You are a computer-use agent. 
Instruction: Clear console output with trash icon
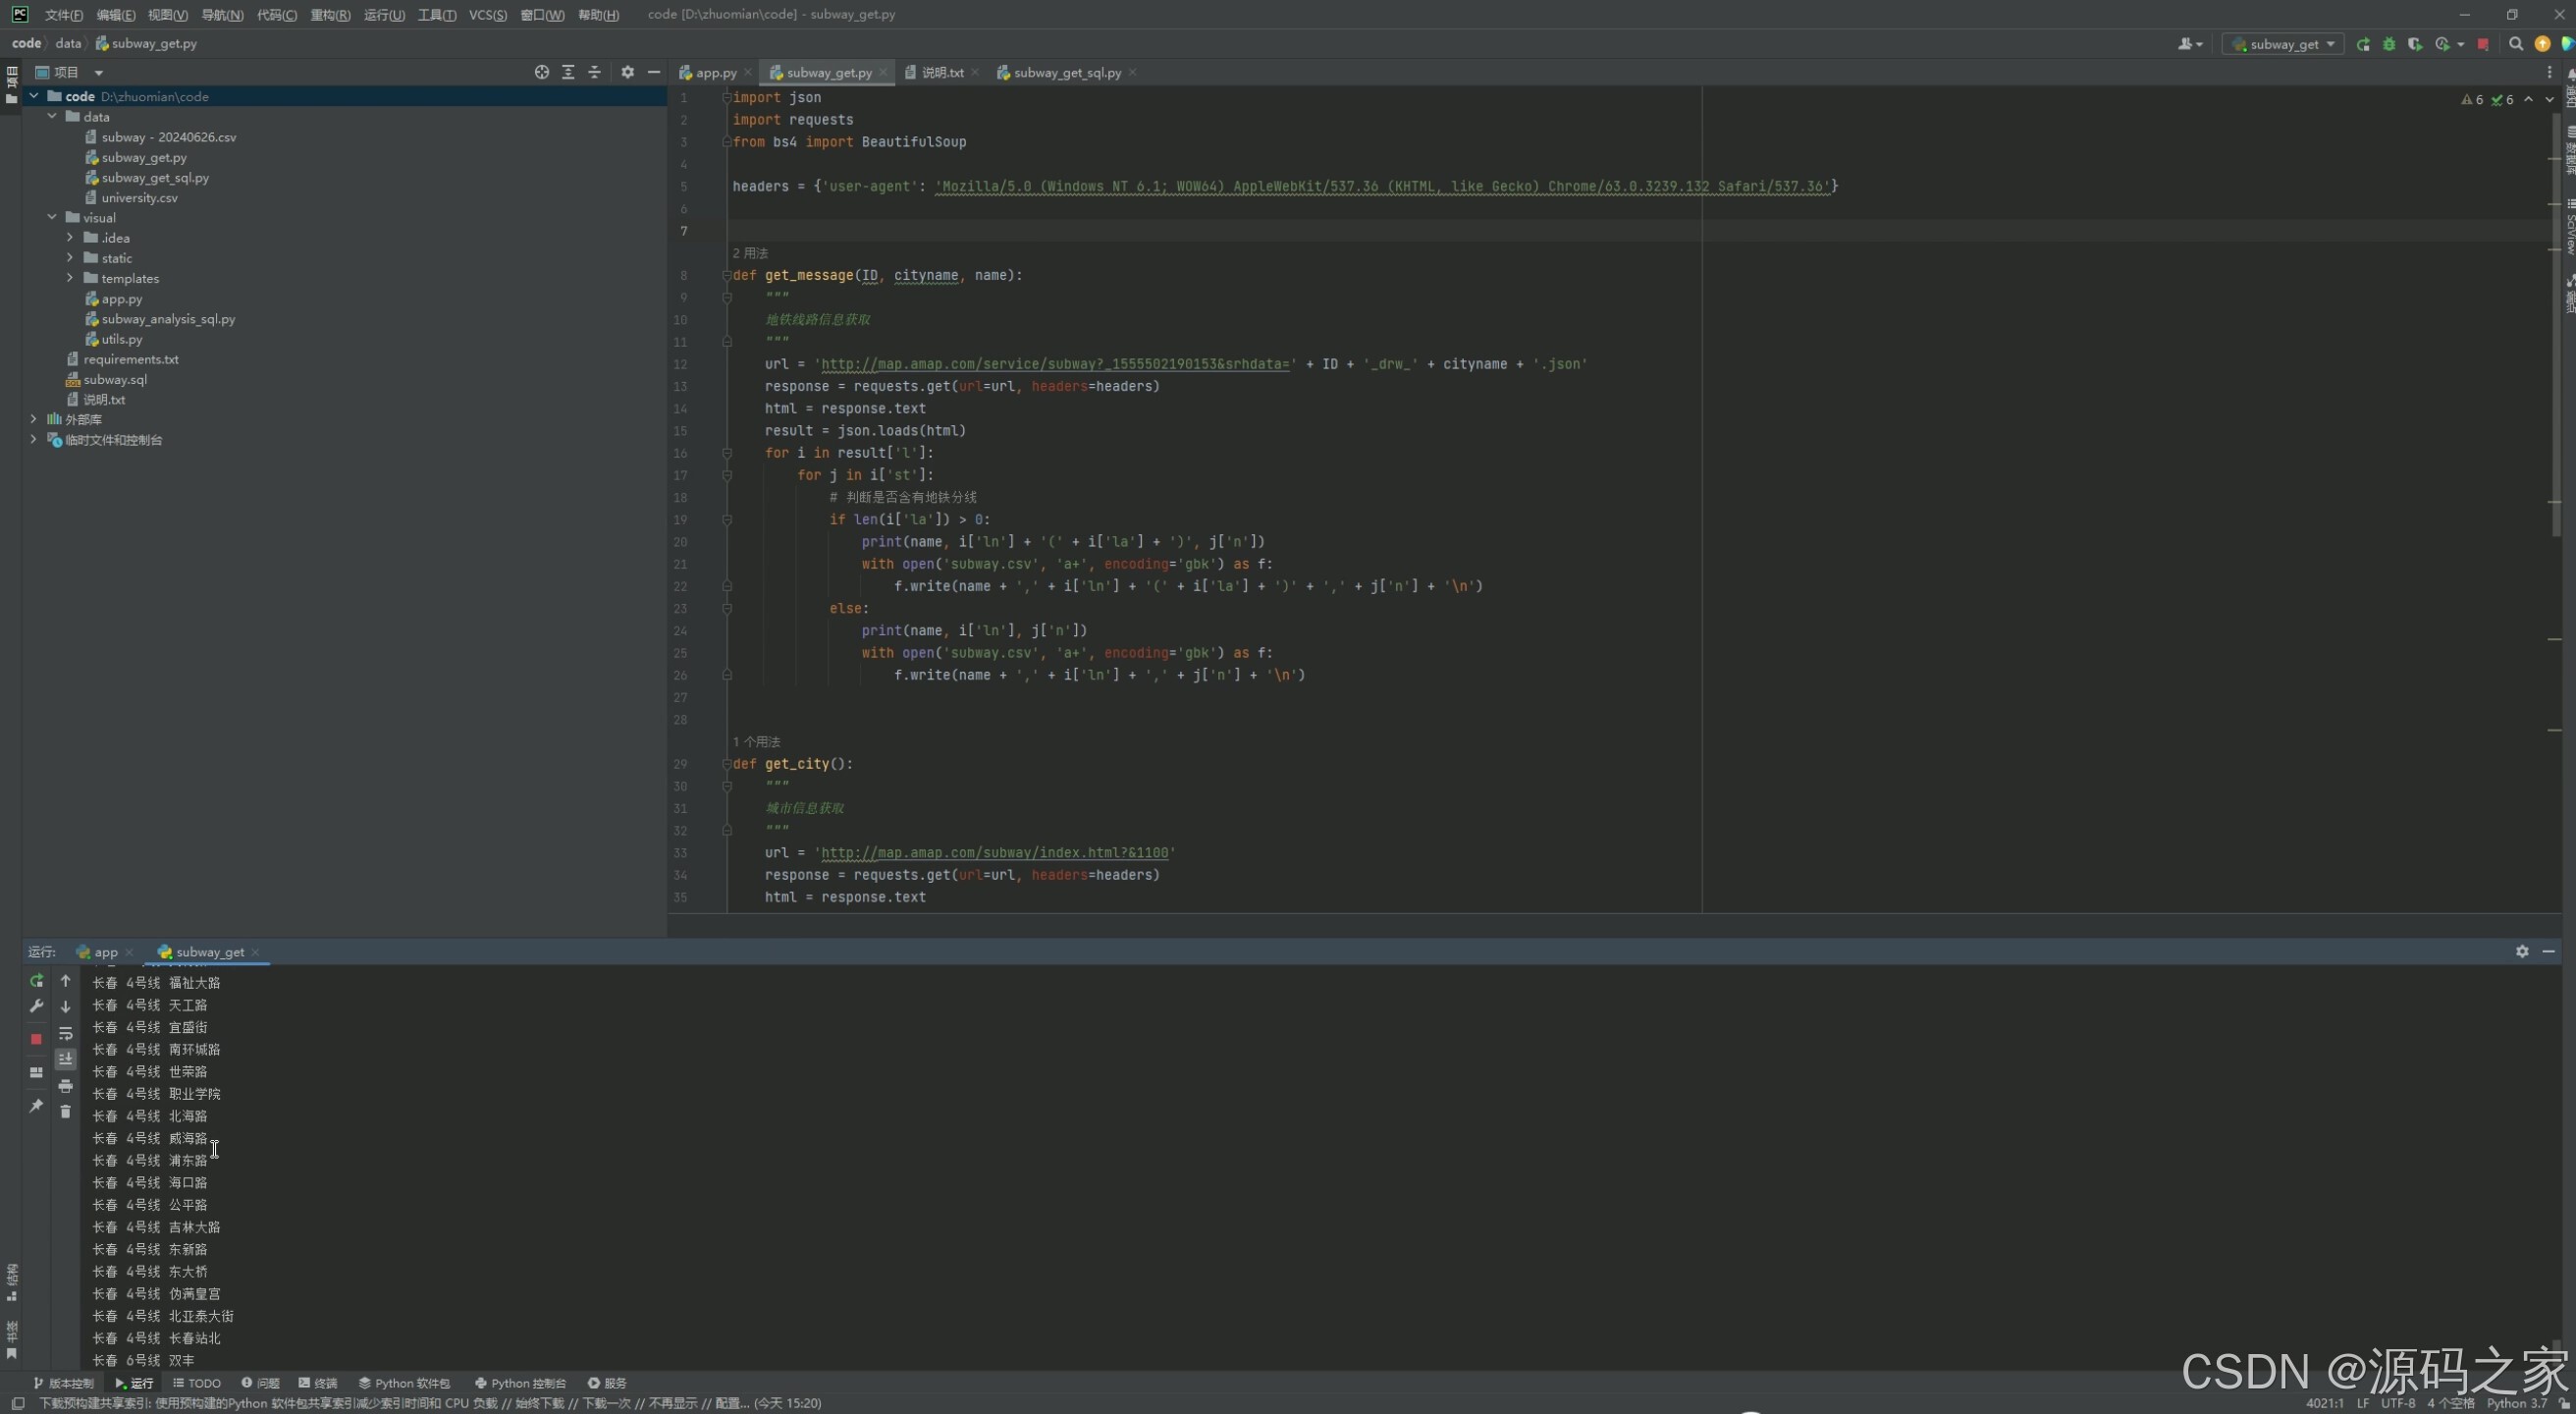[66, 1112]
